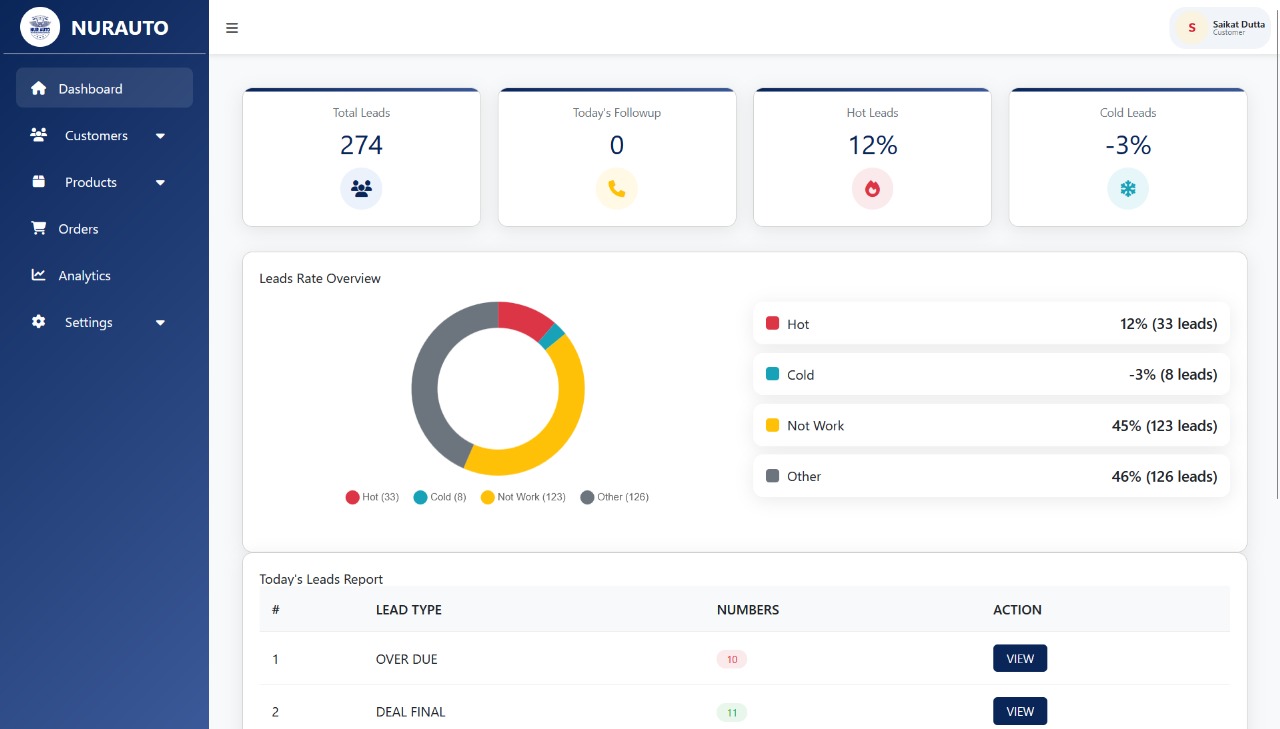Open the Saikat Dutta profile menu
The height and width of the screenshot is (729, 1280).
tap(1220, 27)
